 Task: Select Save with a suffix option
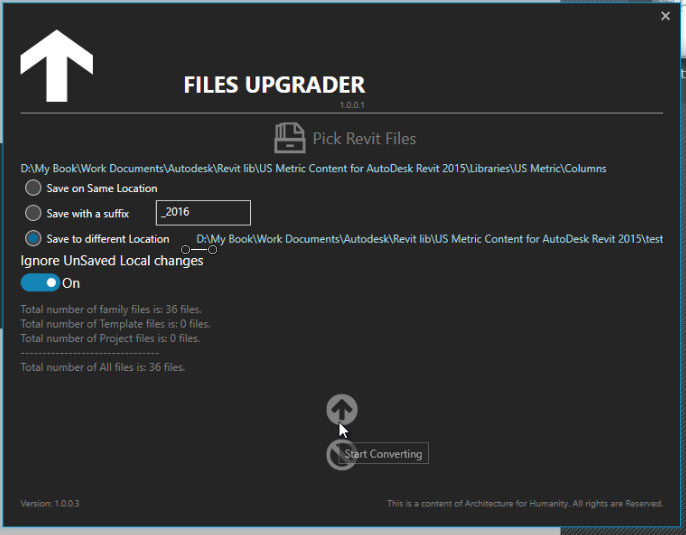33,213
